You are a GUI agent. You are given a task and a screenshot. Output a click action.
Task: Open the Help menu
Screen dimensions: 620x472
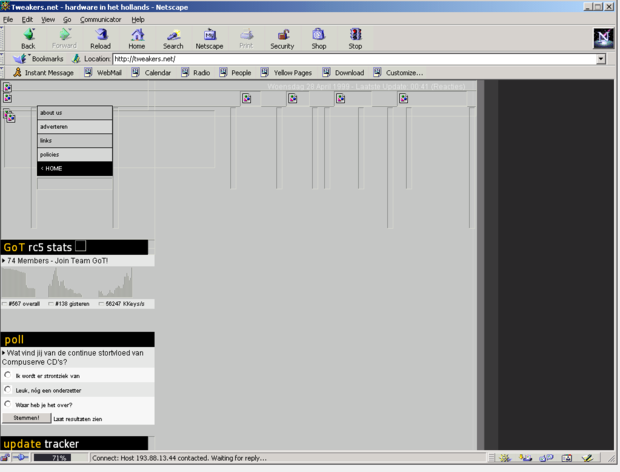[138, 19]
